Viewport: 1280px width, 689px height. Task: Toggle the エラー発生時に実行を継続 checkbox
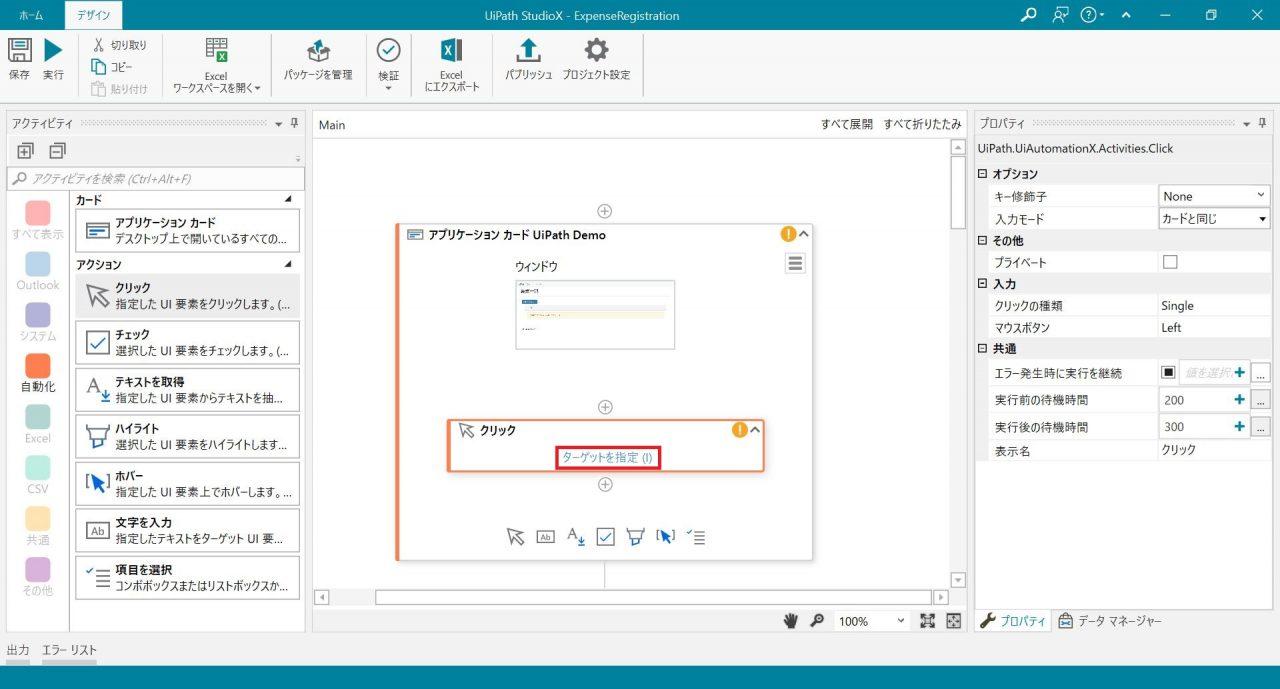pos(1168,372)
